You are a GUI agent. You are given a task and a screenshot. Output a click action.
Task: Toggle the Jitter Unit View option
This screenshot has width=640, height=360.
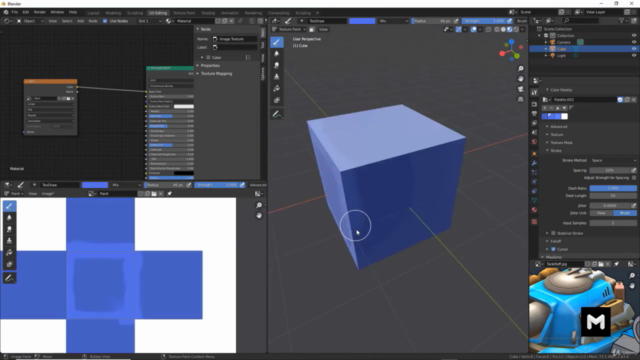click(601, 213)
